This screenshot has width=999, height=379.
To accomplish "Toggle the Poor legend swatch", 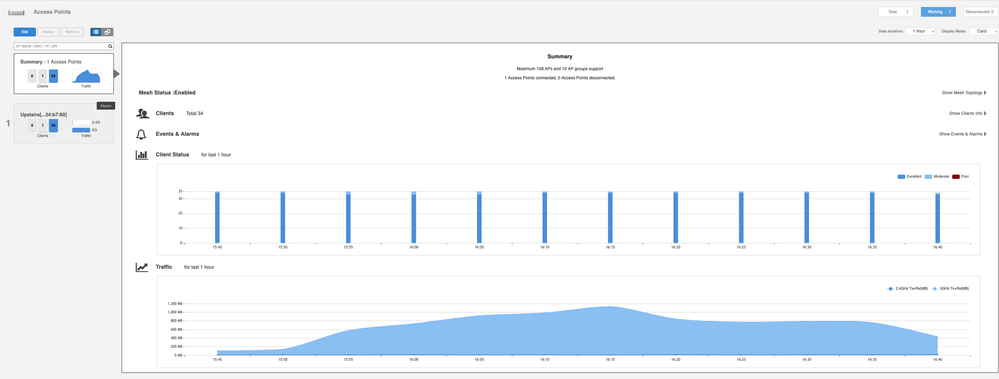I will [x=956, y=176].
